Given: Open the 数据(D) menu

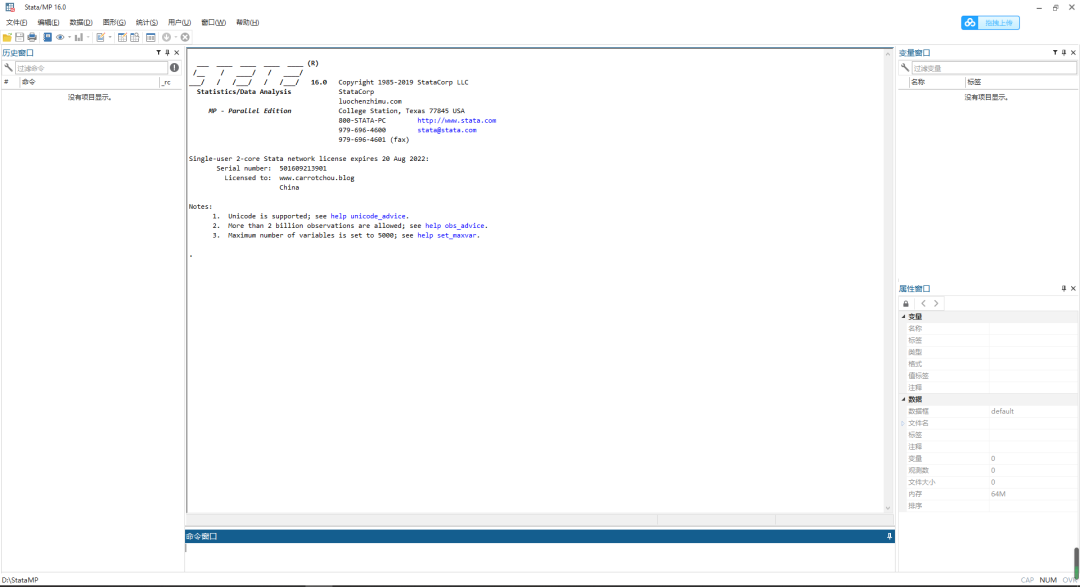Looking at the screenshot, I should tap(81, 22).
